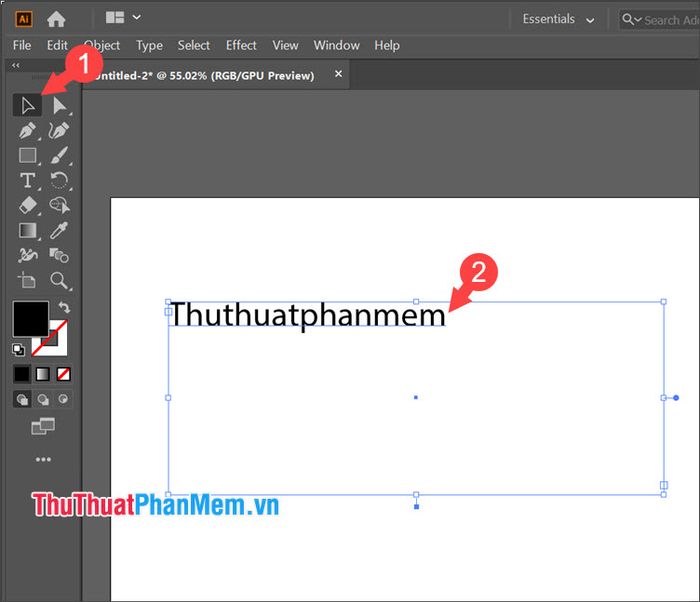Open the File menu

coord(22,45)
